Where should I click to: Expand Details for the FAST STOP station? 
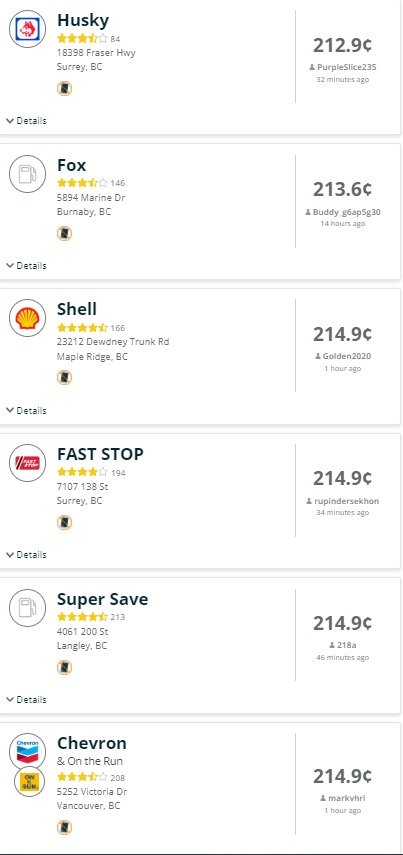26,555
